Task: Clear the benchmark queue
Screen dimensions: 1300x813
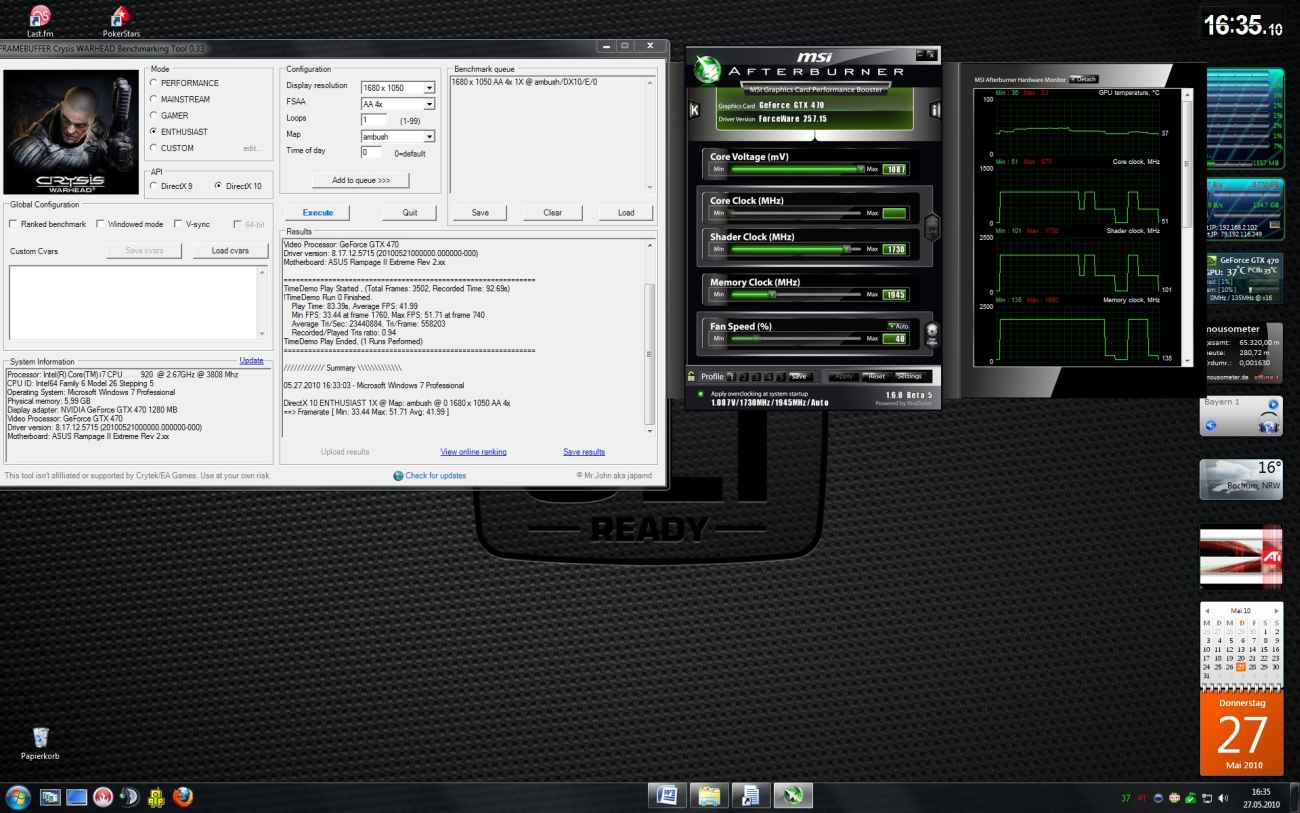Action: pyautogui.click(x=552, y=212)
